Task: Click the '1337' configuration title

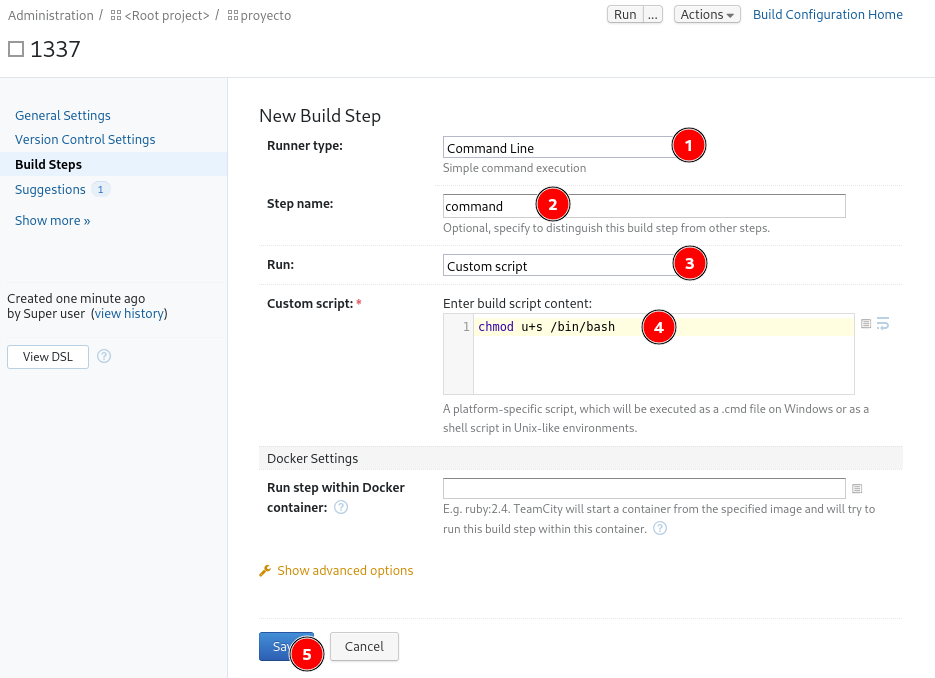Action: point(55,49)
